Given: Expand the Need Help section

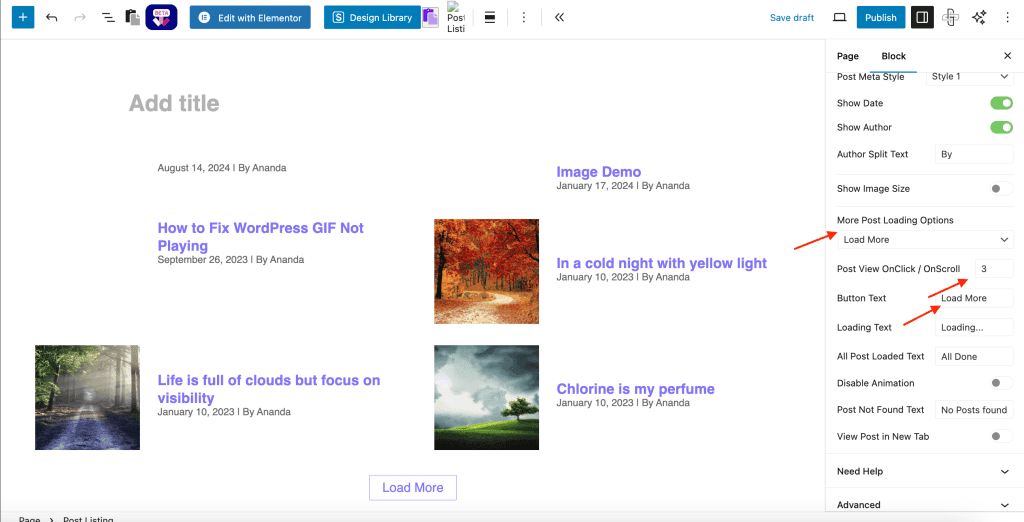Looking at the screenshot, I should click(x=925, y=472).
